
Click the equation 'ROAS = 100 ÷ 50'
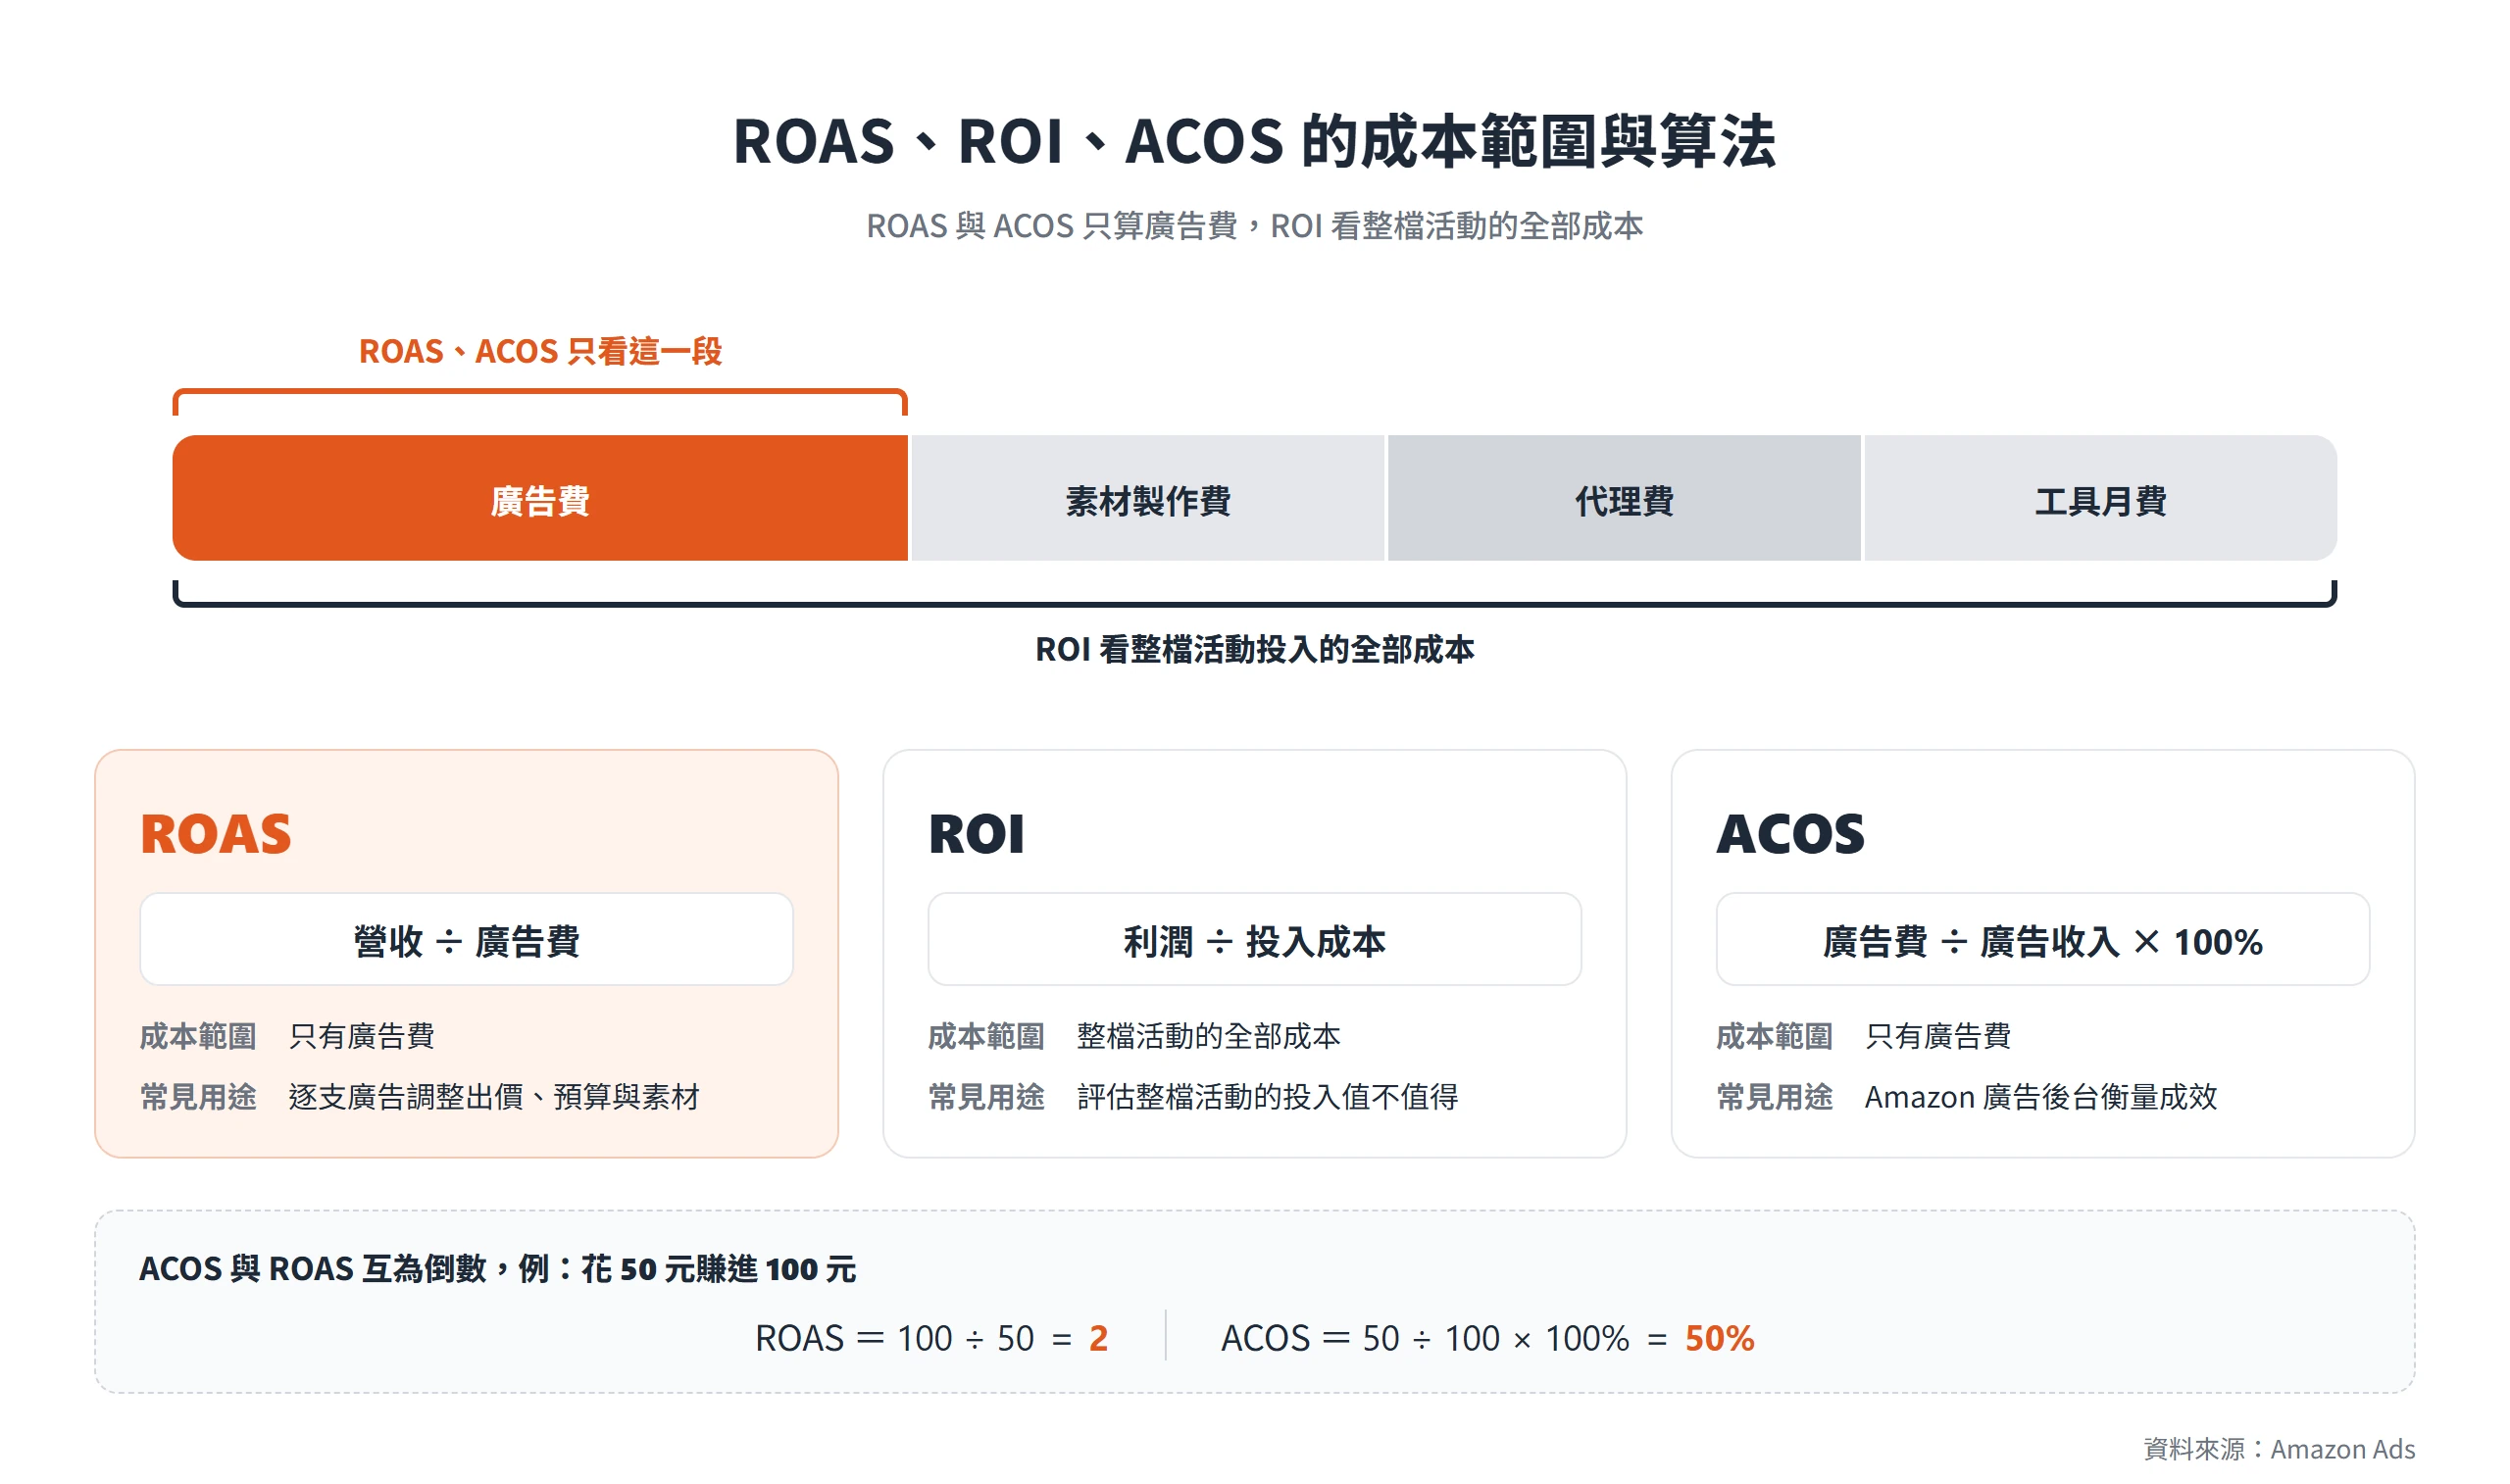895,1338
